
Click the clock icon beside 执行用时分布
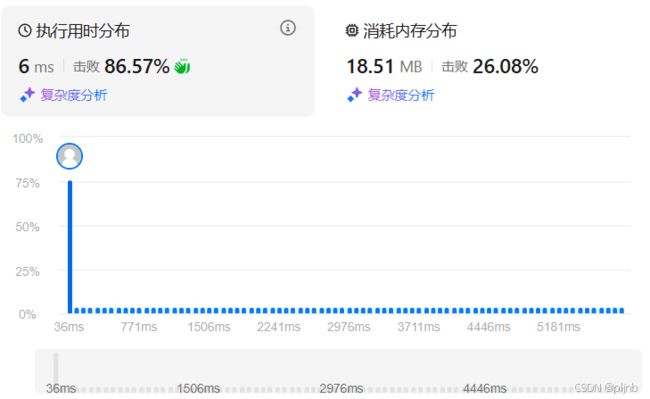coord(25,31)
